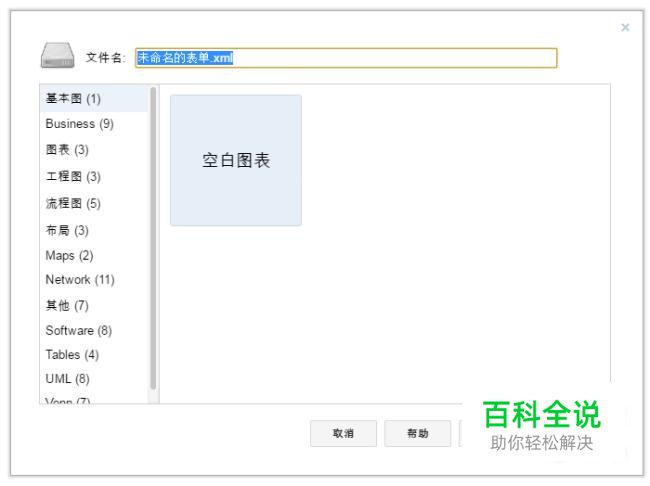This screenshot has height=486, width=650.
Task: Select the Software (8) category
Action: 94,330
